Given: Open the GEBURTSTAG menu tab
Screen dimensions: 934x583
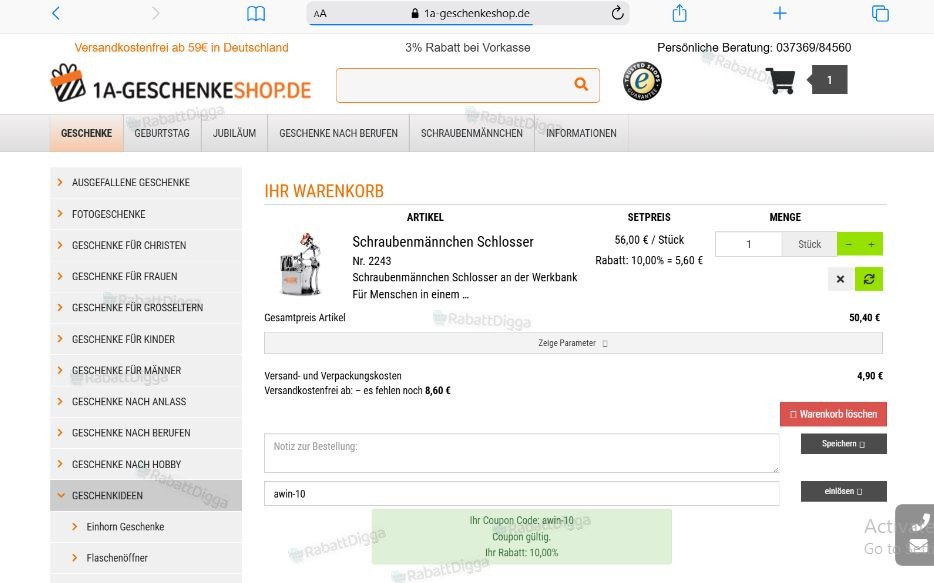Looking at the screenshot, I should tap(162, 133).
